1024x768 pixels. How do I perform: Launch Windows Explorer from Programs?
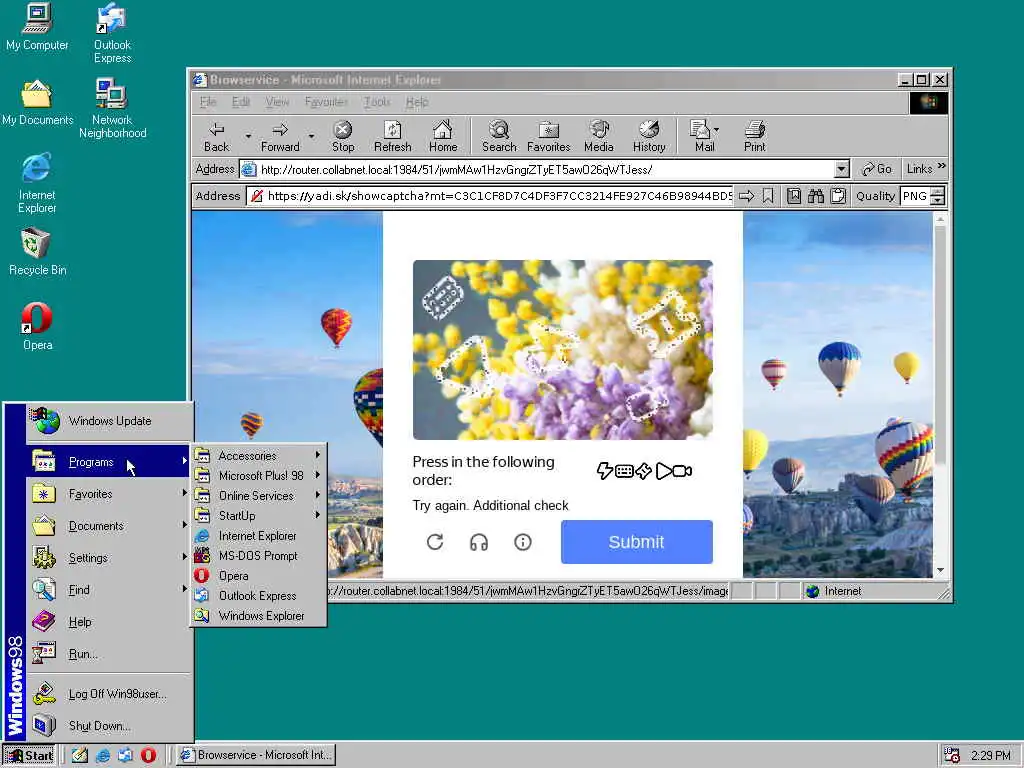tap(259, 616)
